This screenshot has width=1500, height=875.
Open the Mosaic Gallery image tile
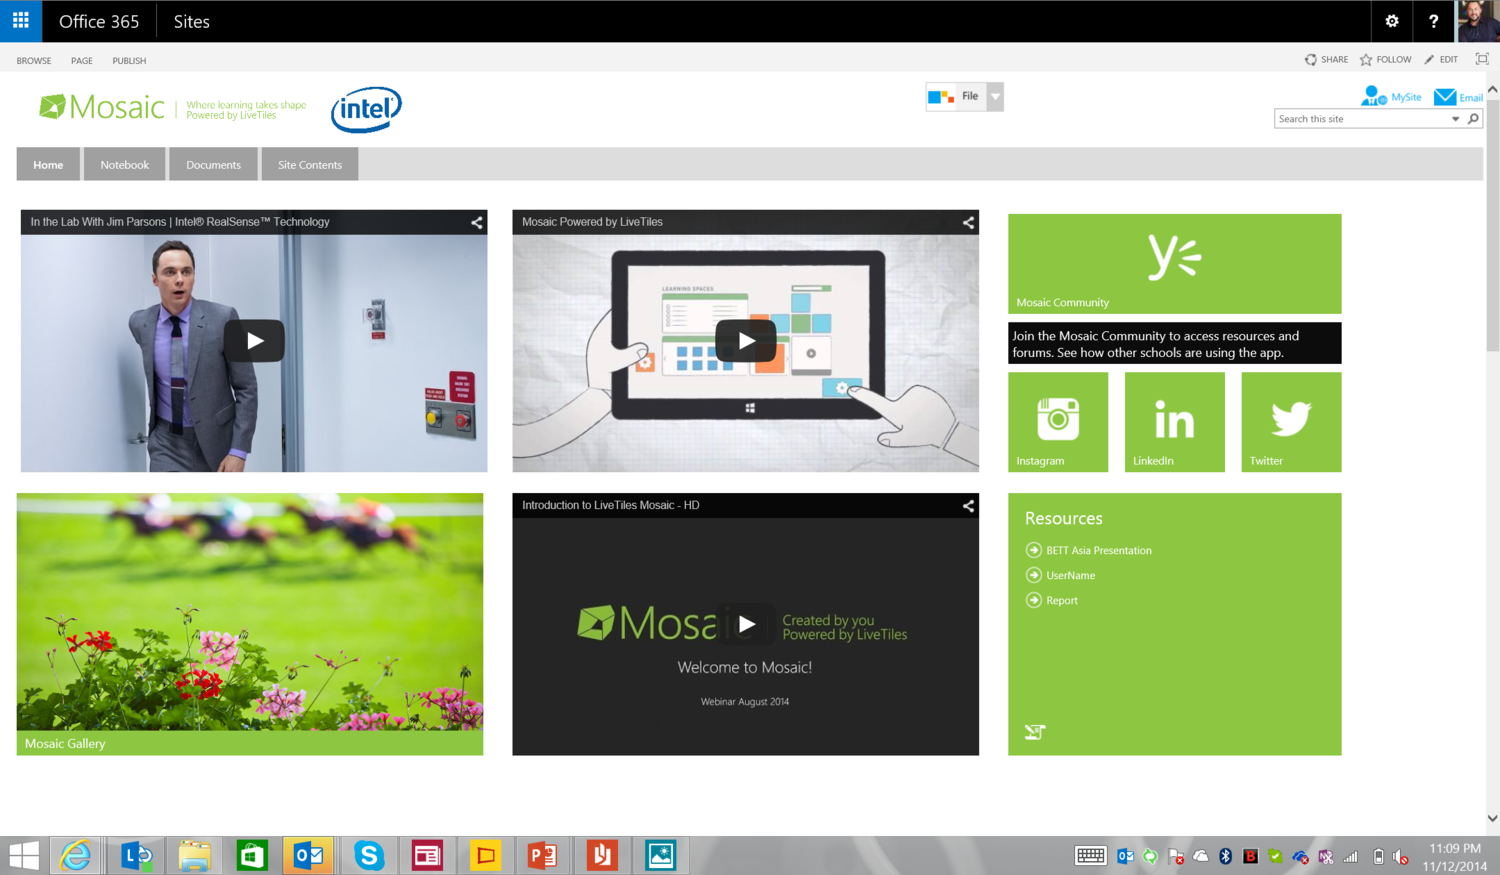[250, 623]
